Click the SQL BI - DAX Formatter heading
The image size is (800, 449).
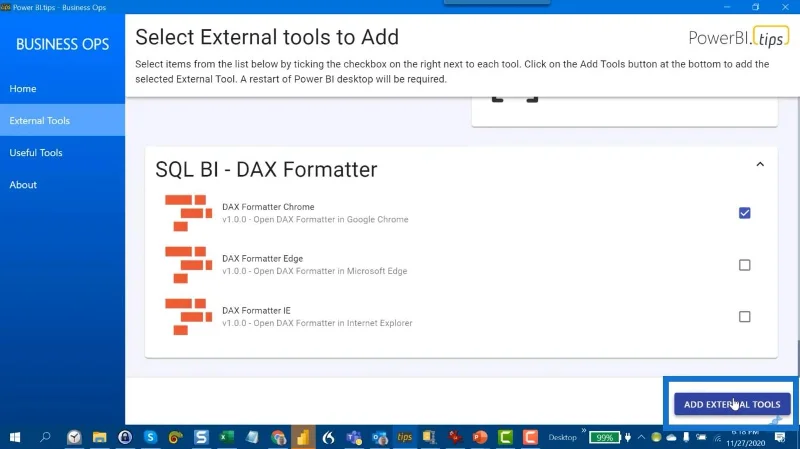(266, 169)
